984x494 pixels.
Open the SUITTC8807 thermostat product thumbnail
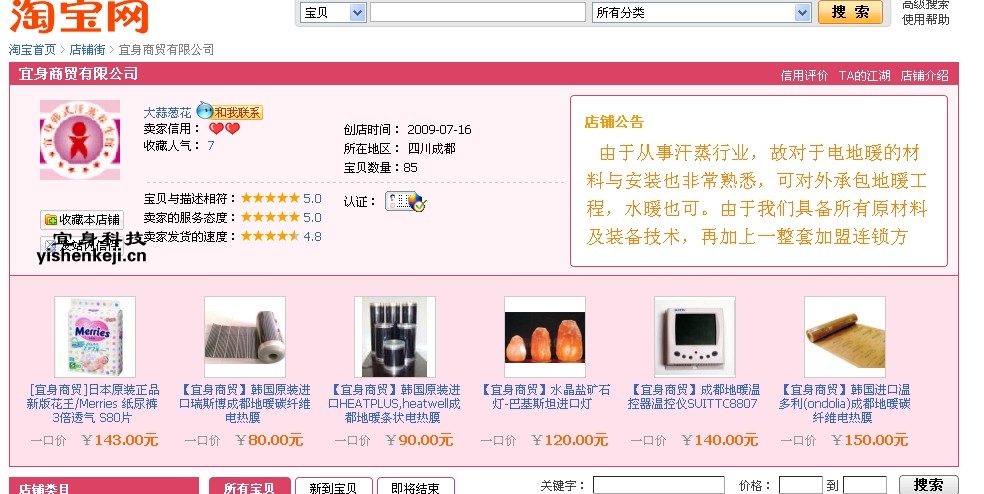695,337
